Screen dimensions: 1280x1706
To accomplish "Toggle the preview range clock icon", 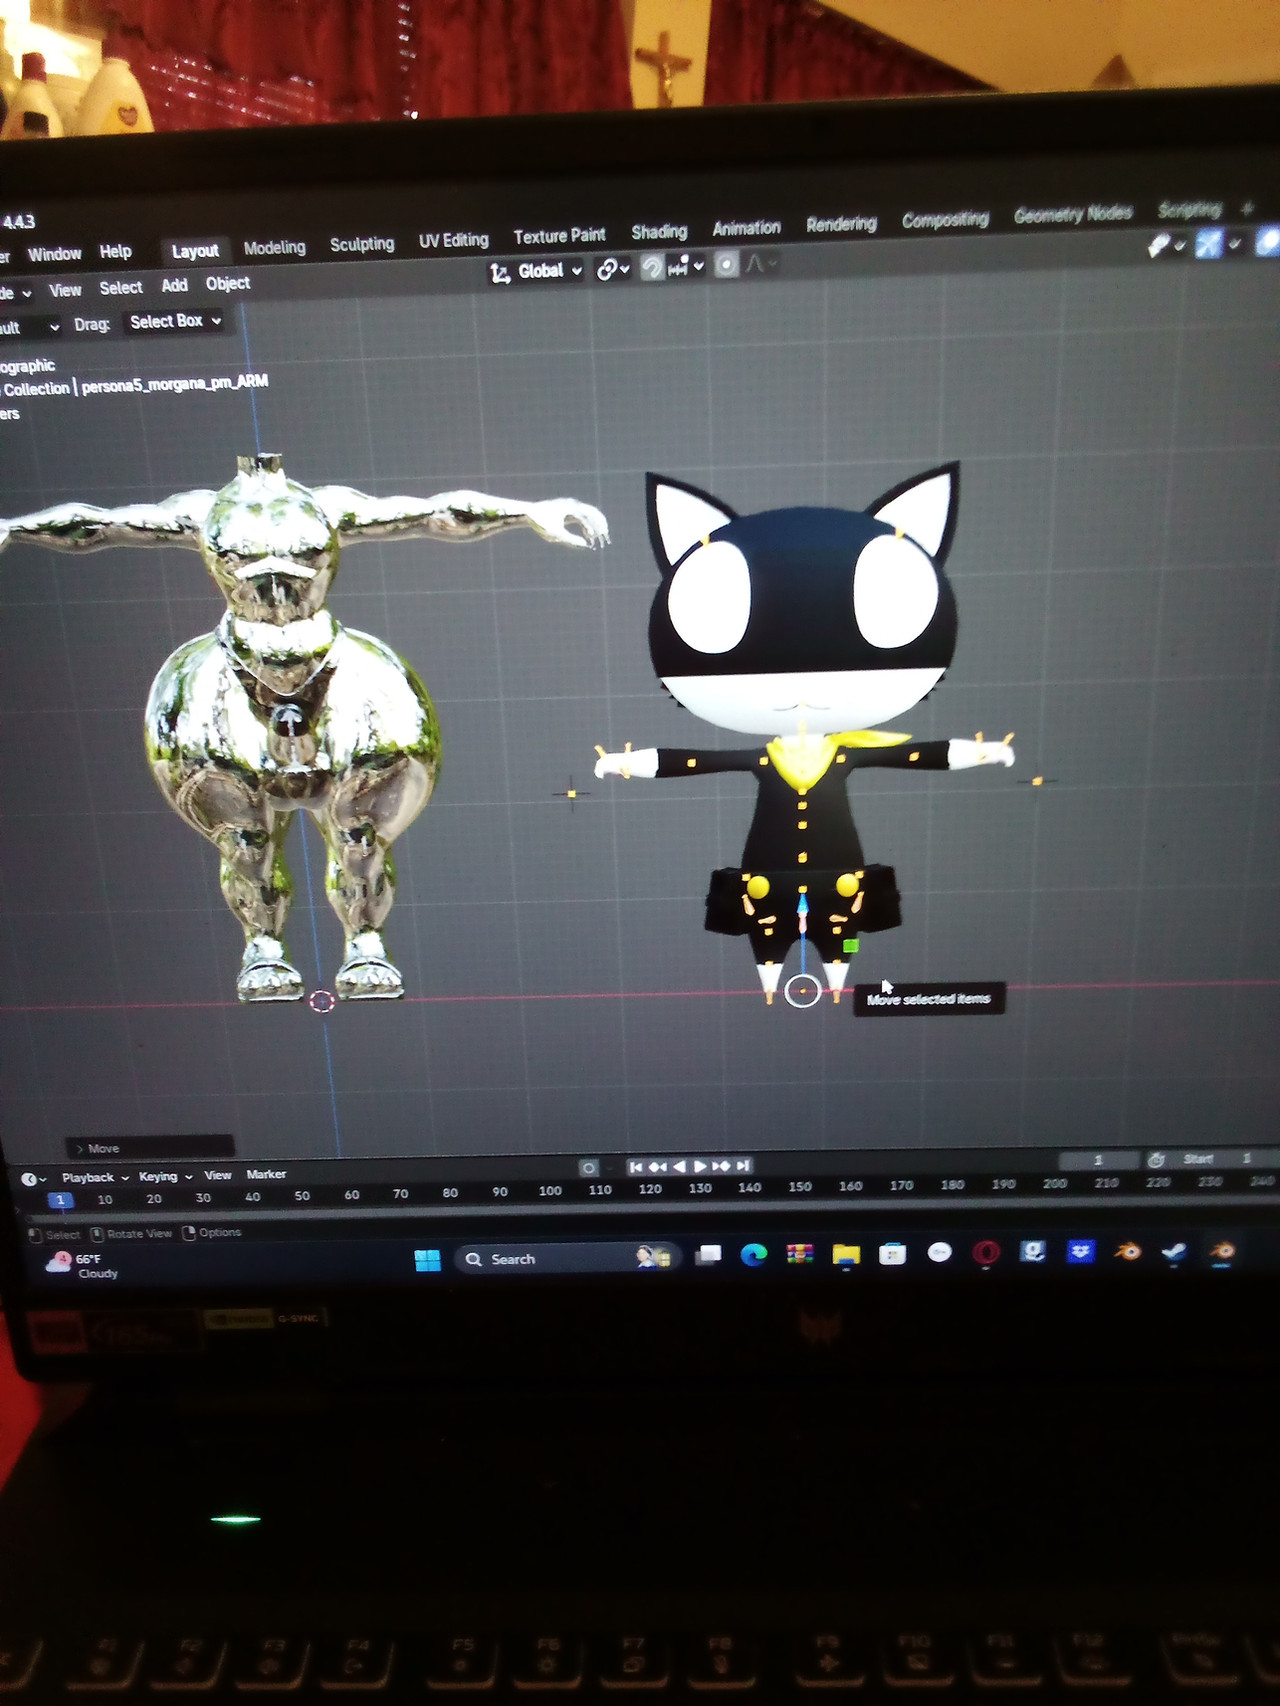I will (x=1156, y=1160).
